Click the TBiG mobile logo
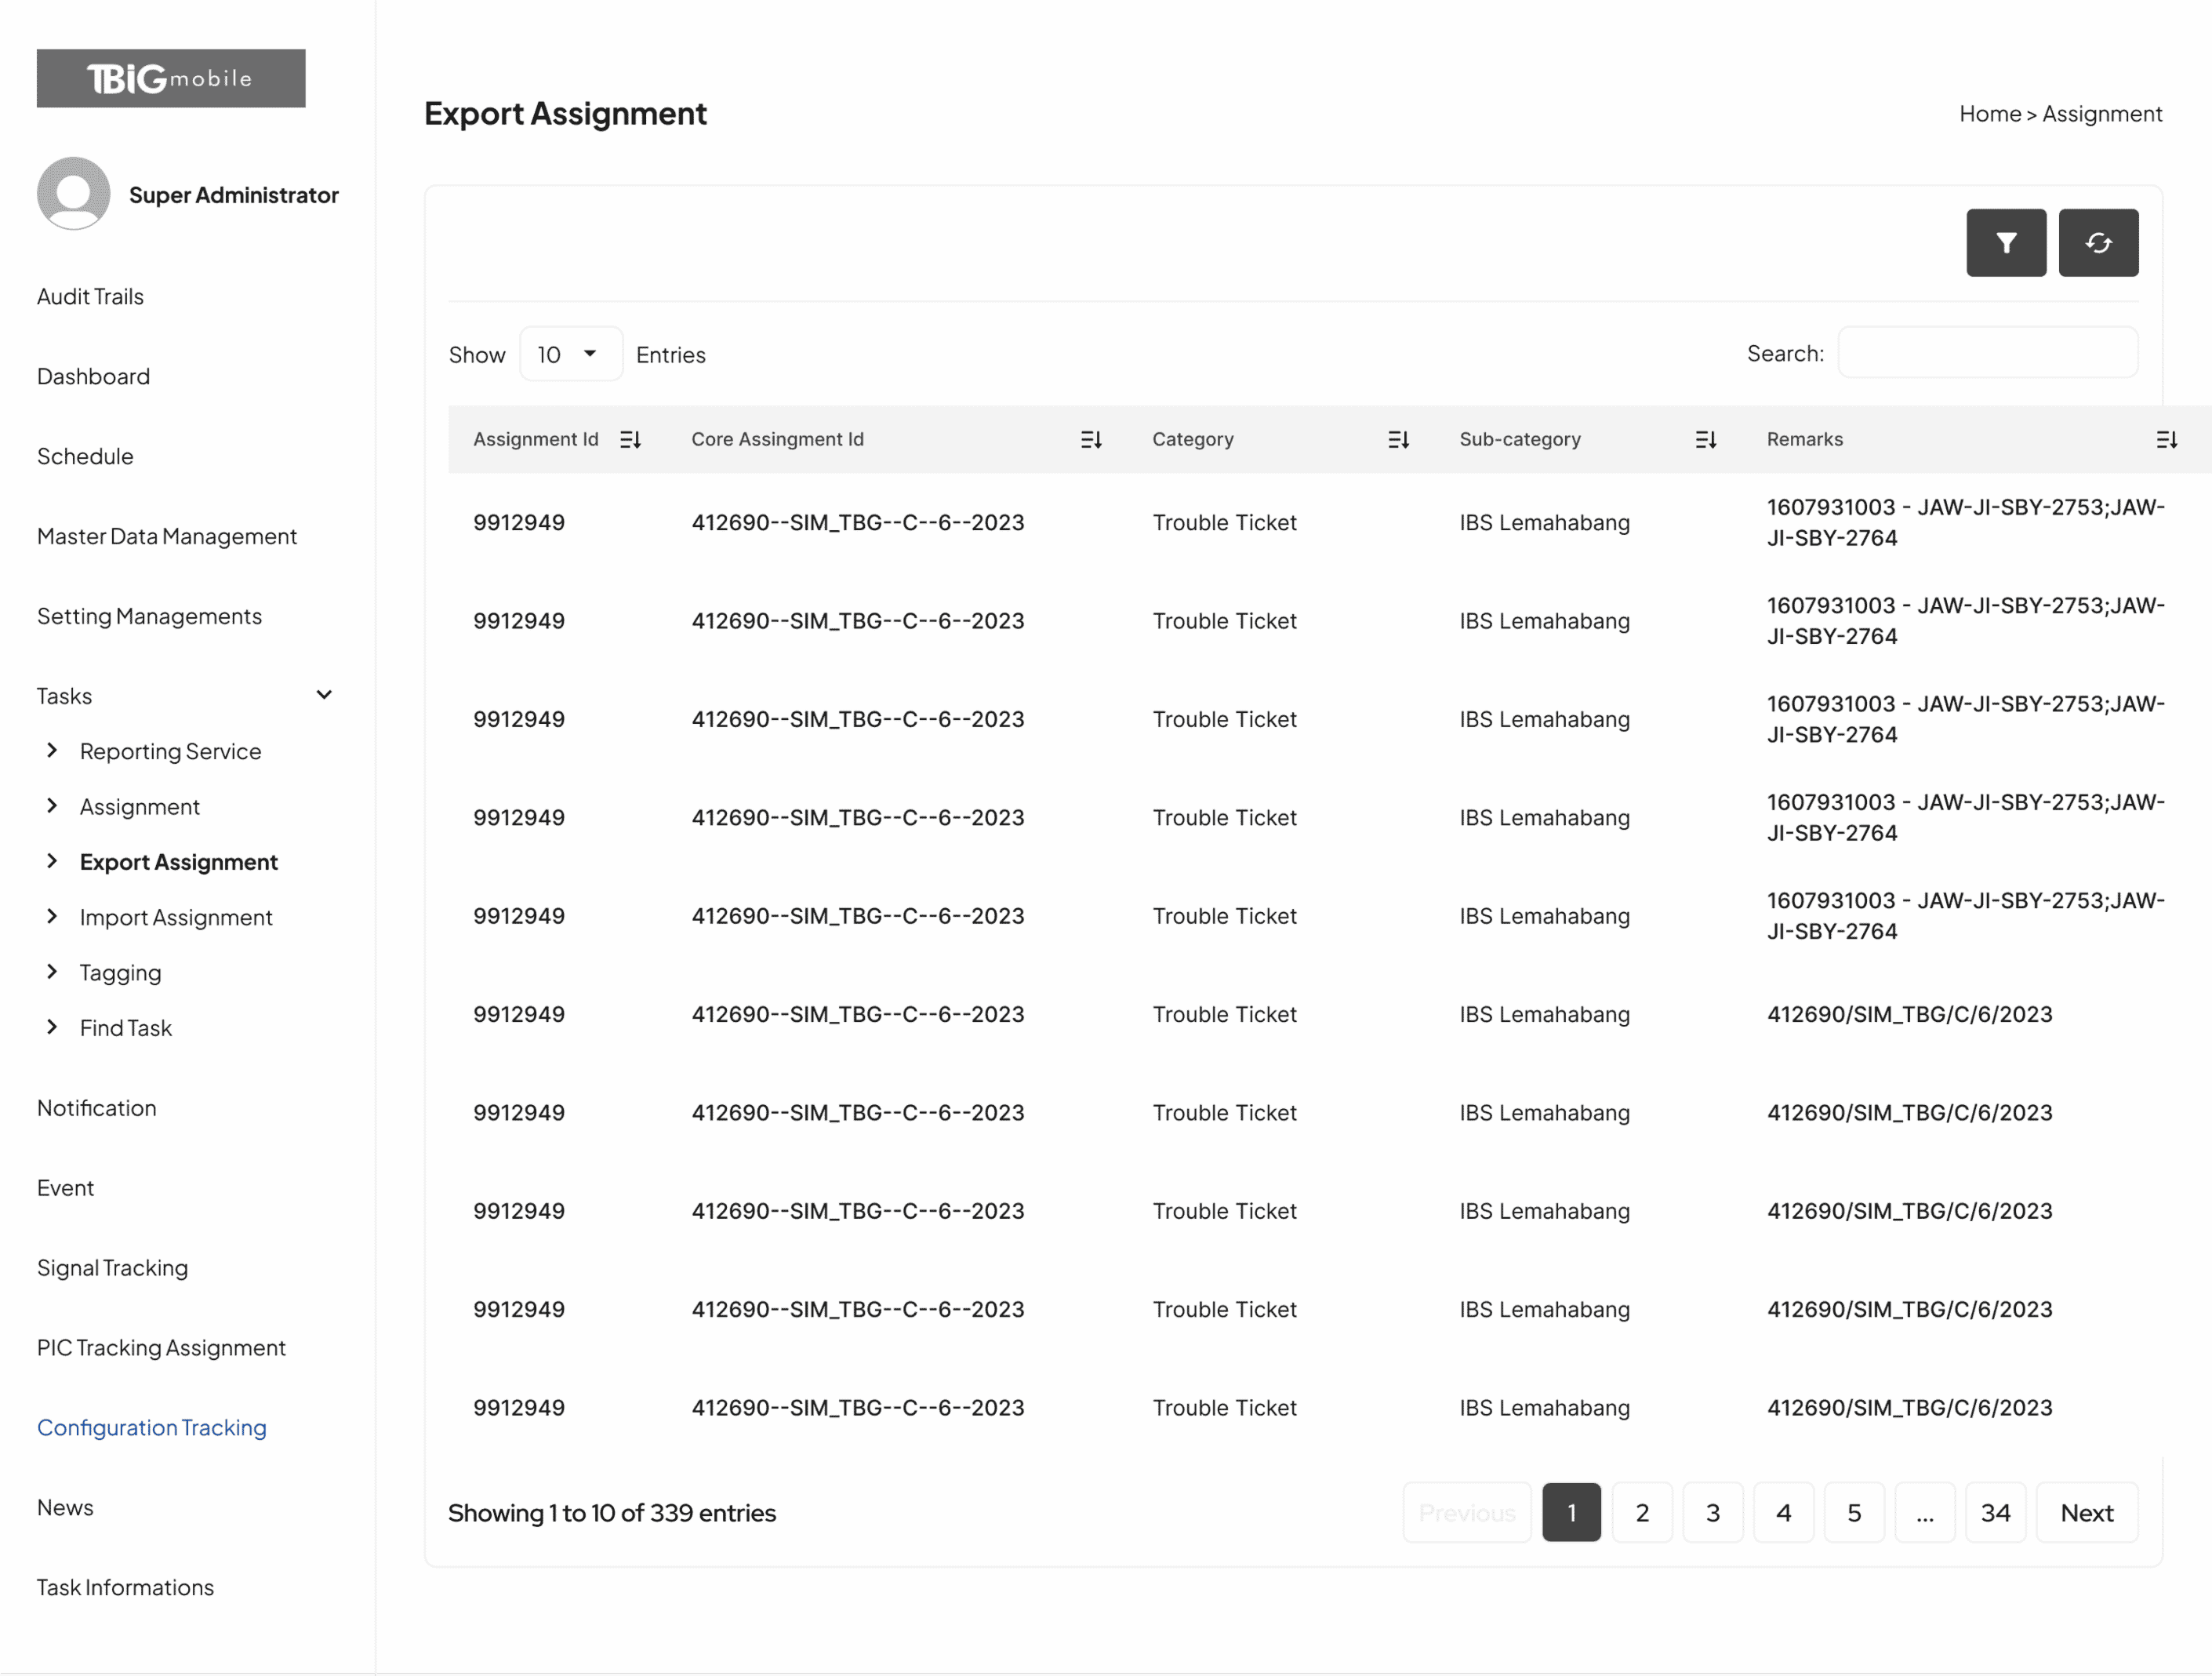This screenshot has width=2212, height=1676. pos(170,78)
